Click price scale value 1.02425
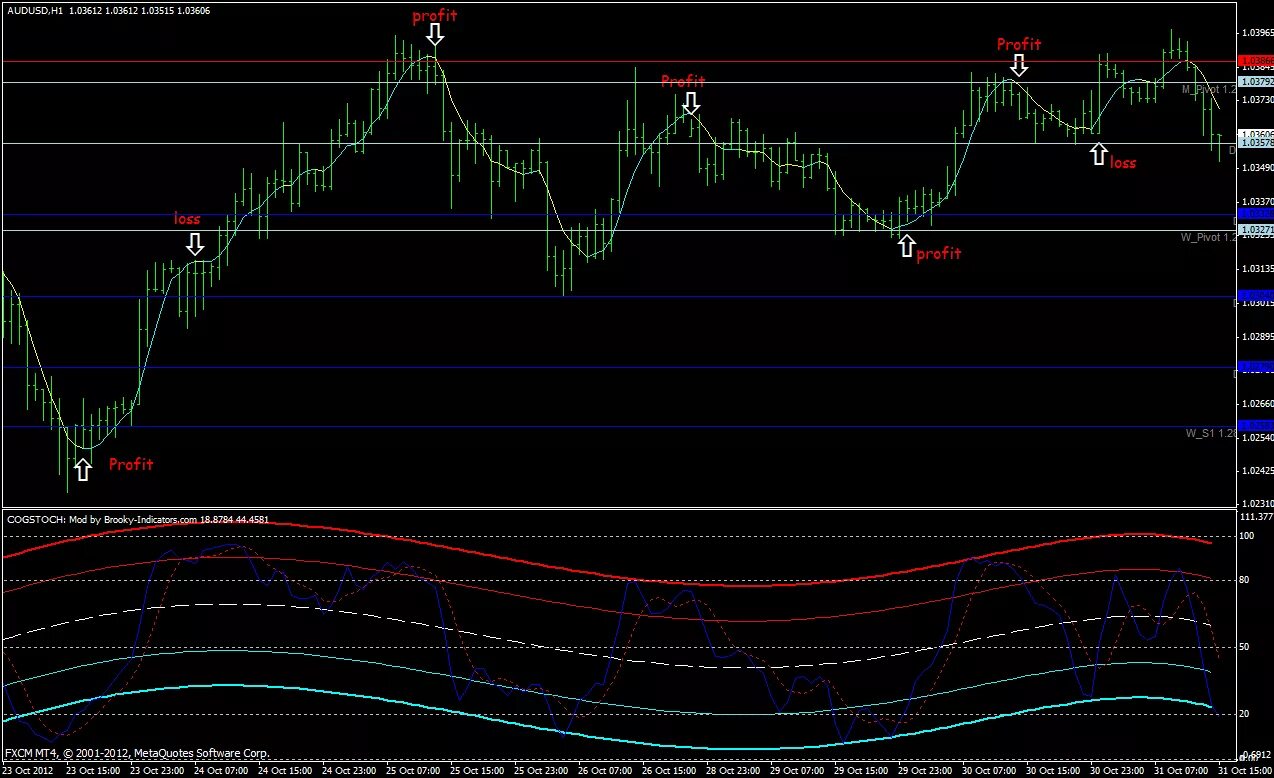The image size is (1274, 778). tap(1256, 471)
